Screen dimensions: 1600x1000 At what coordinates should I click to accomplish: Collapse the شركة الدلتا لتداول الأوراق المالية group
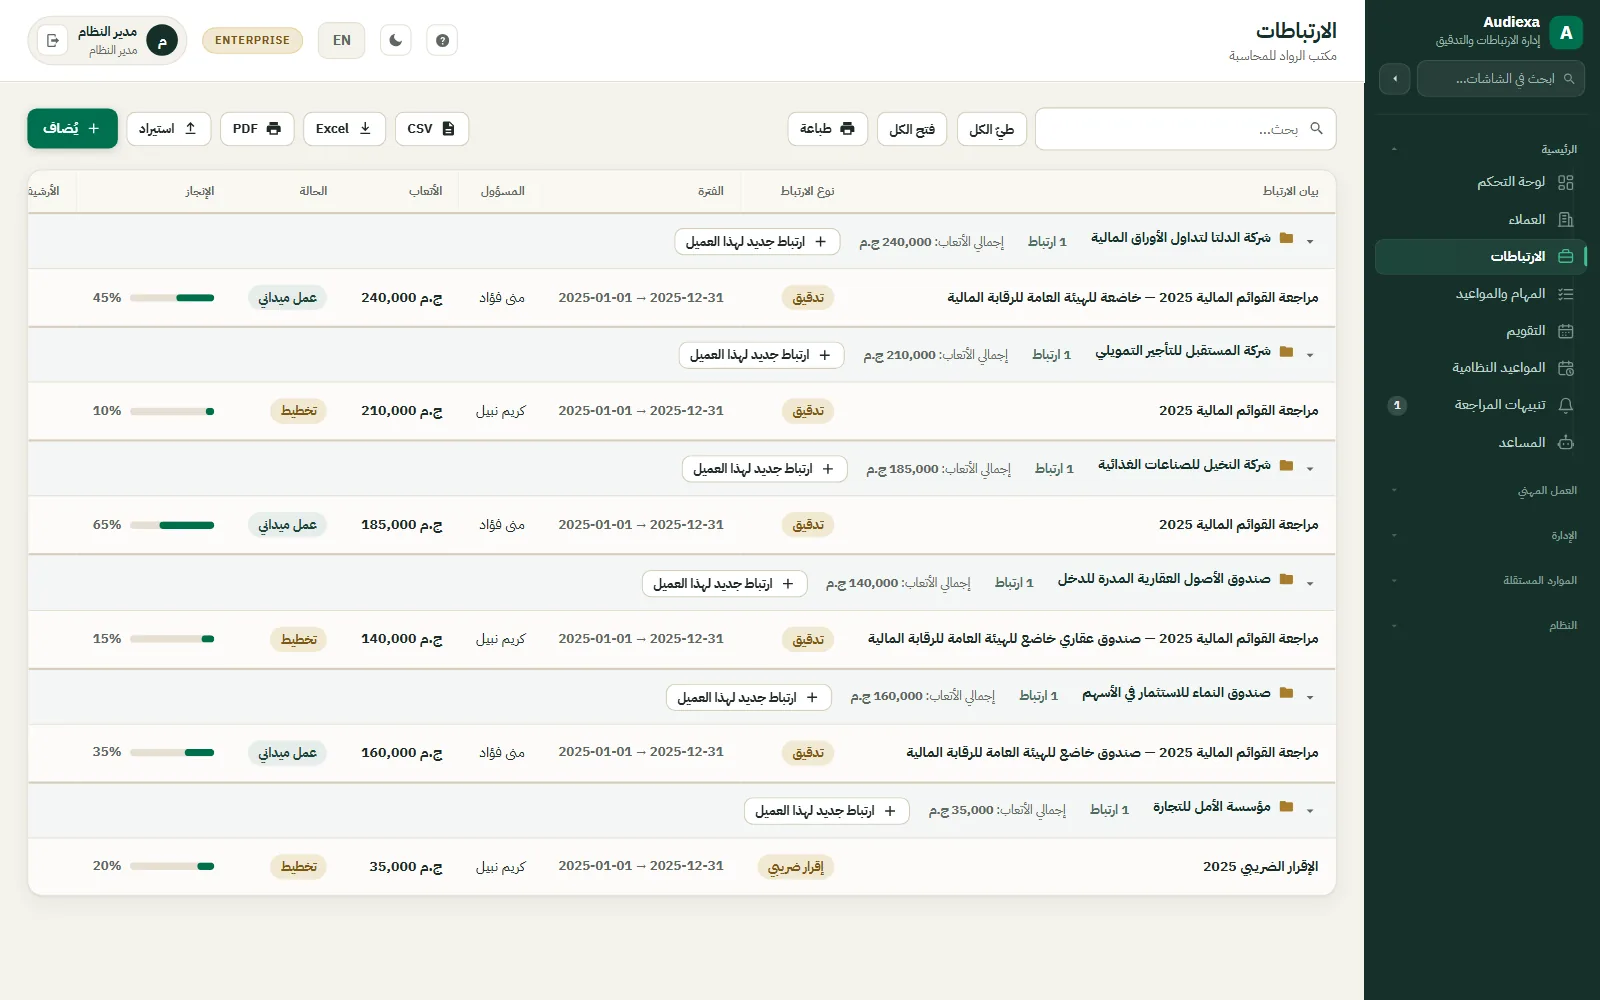1310,242
